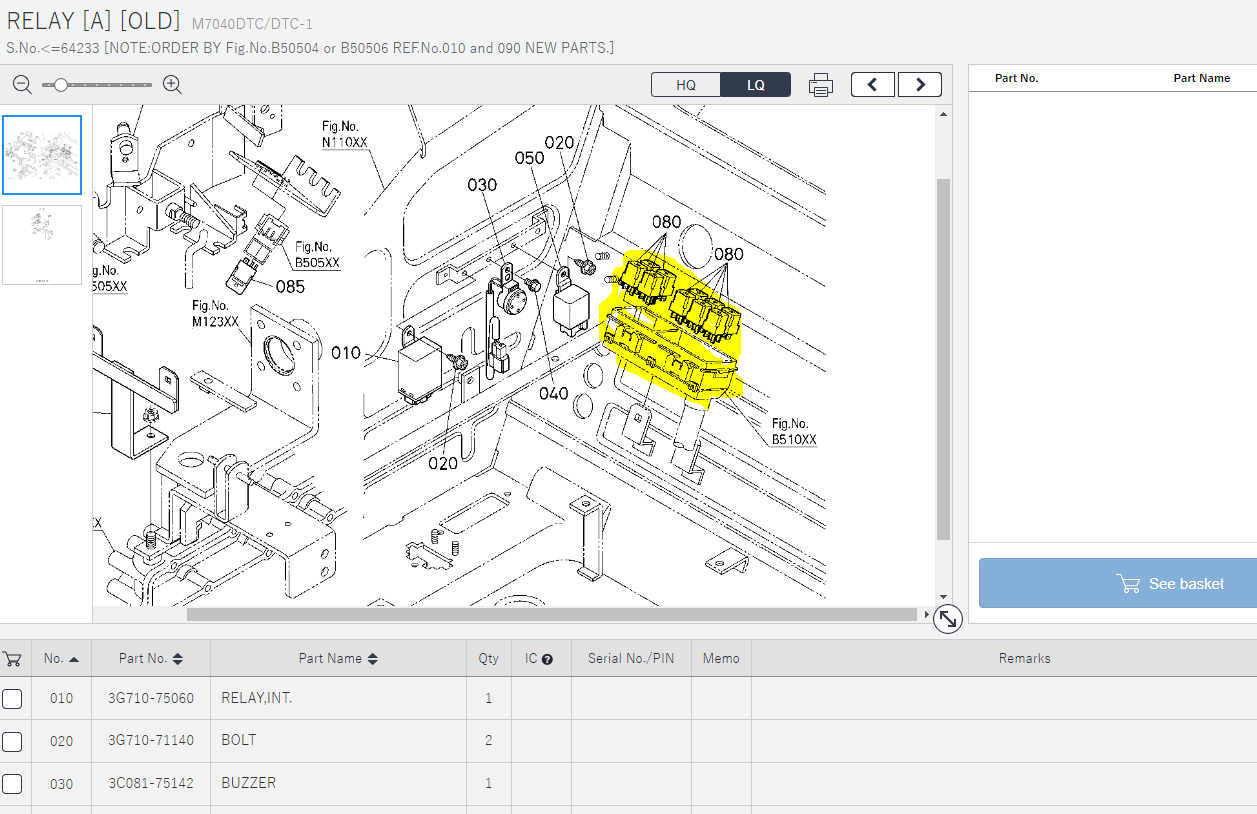The width and height of the screenshot is (1257, 814).
Task: Go to the previous diagram page
Action: 873,85
